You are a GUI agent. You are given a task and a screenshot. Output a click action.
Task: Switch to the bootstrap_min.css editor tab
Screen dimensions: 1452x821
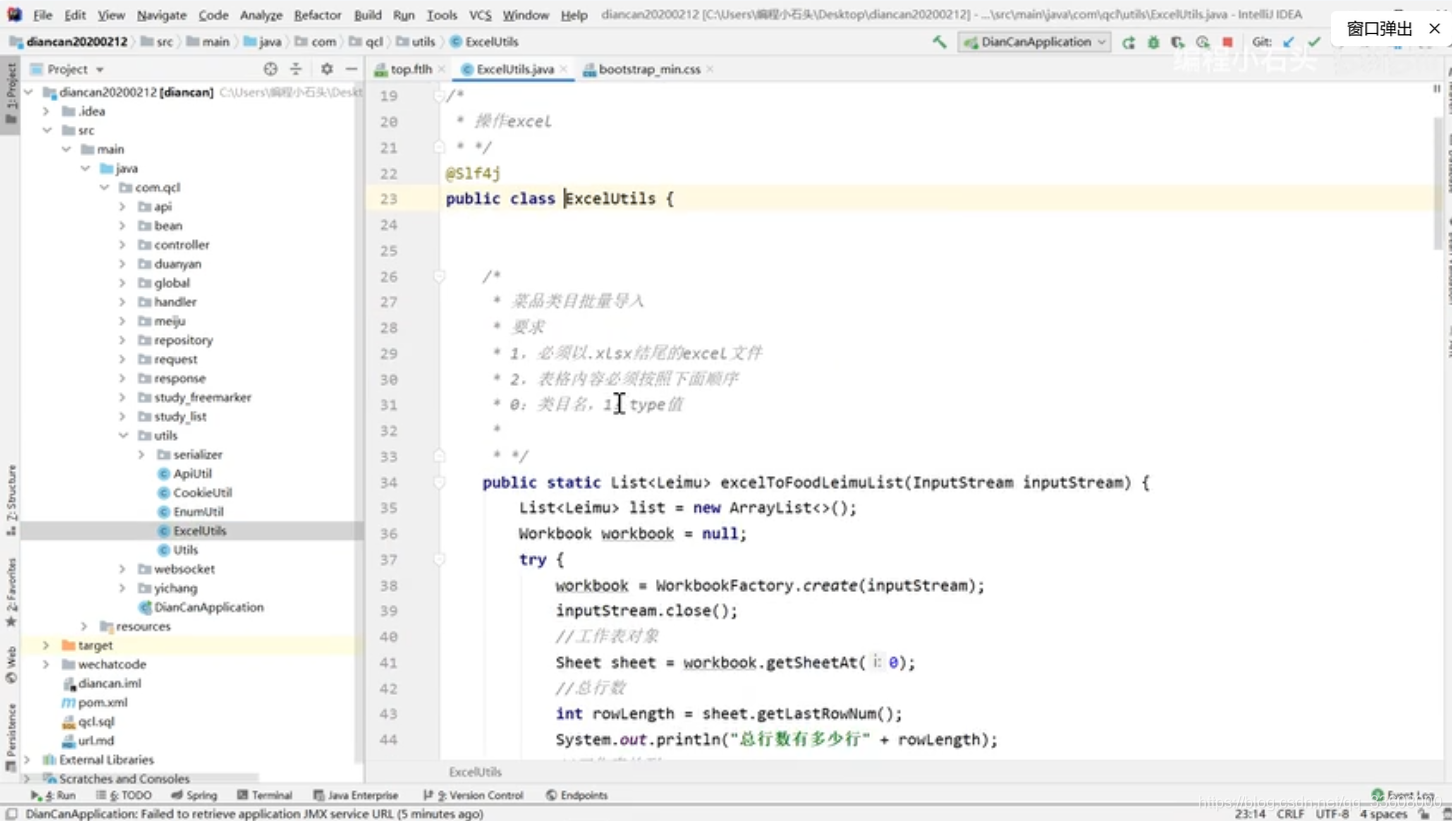(x=649, y=69)
